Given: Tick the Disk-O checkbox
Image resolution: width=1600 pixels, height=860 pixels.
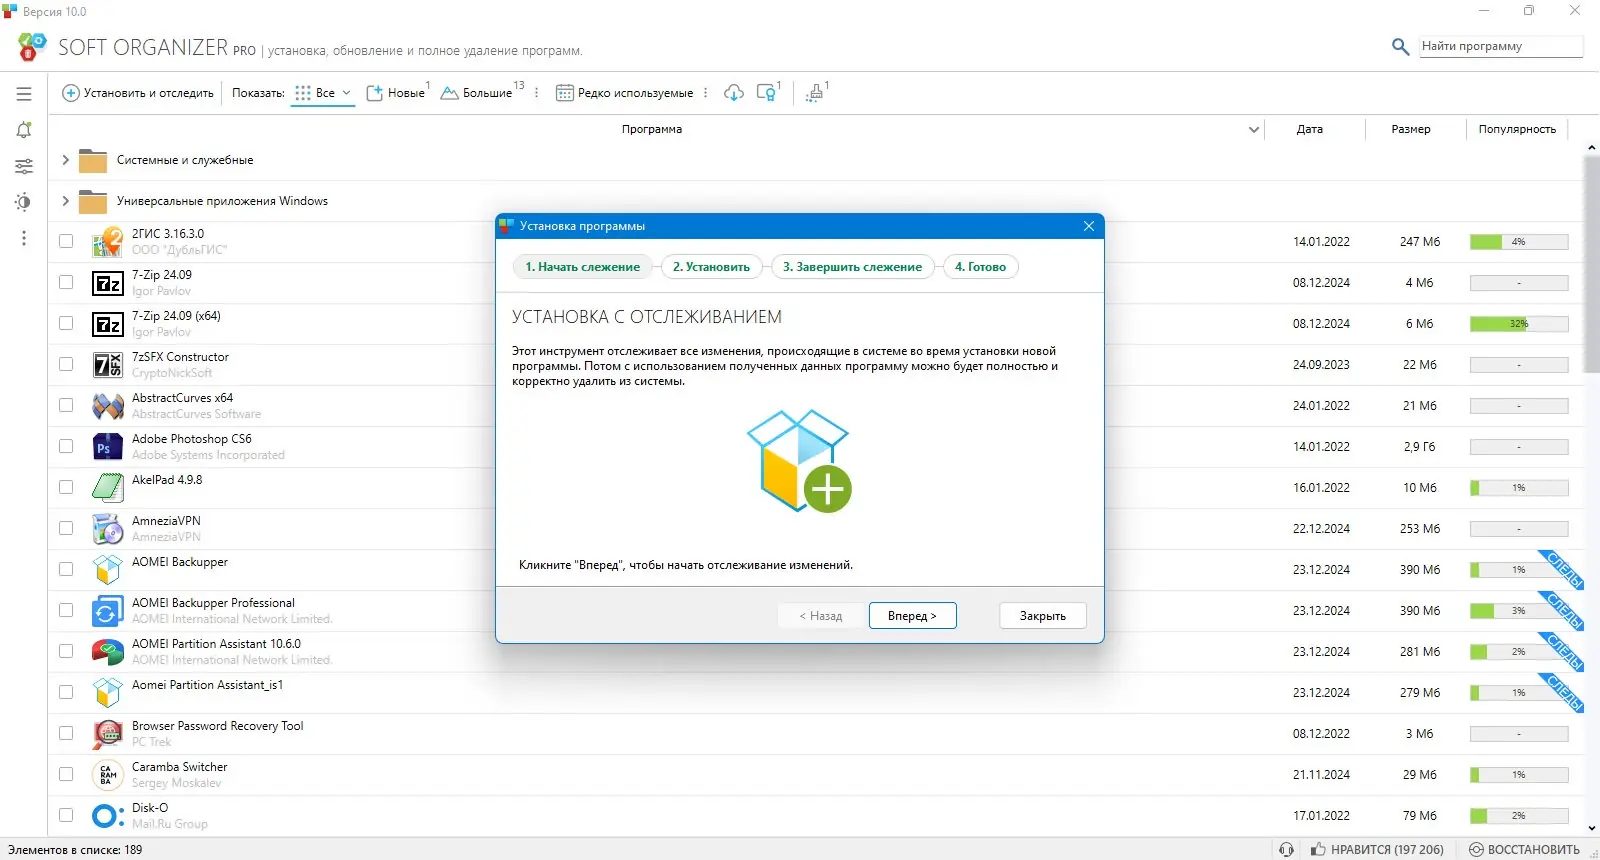Looking at the screenshot, I should pos(66,815).
